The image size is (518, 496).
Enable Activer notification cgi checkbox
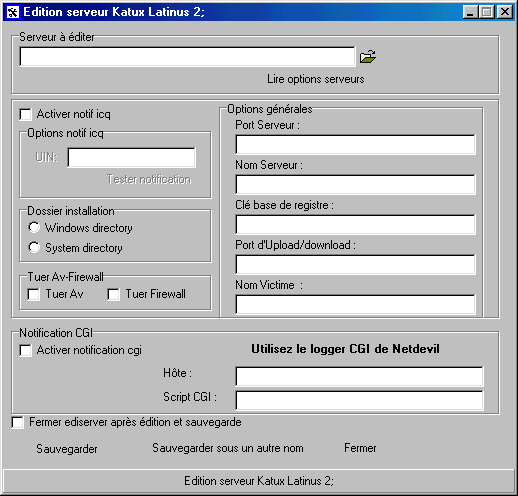pyautogui.click(x=26, y=350)
